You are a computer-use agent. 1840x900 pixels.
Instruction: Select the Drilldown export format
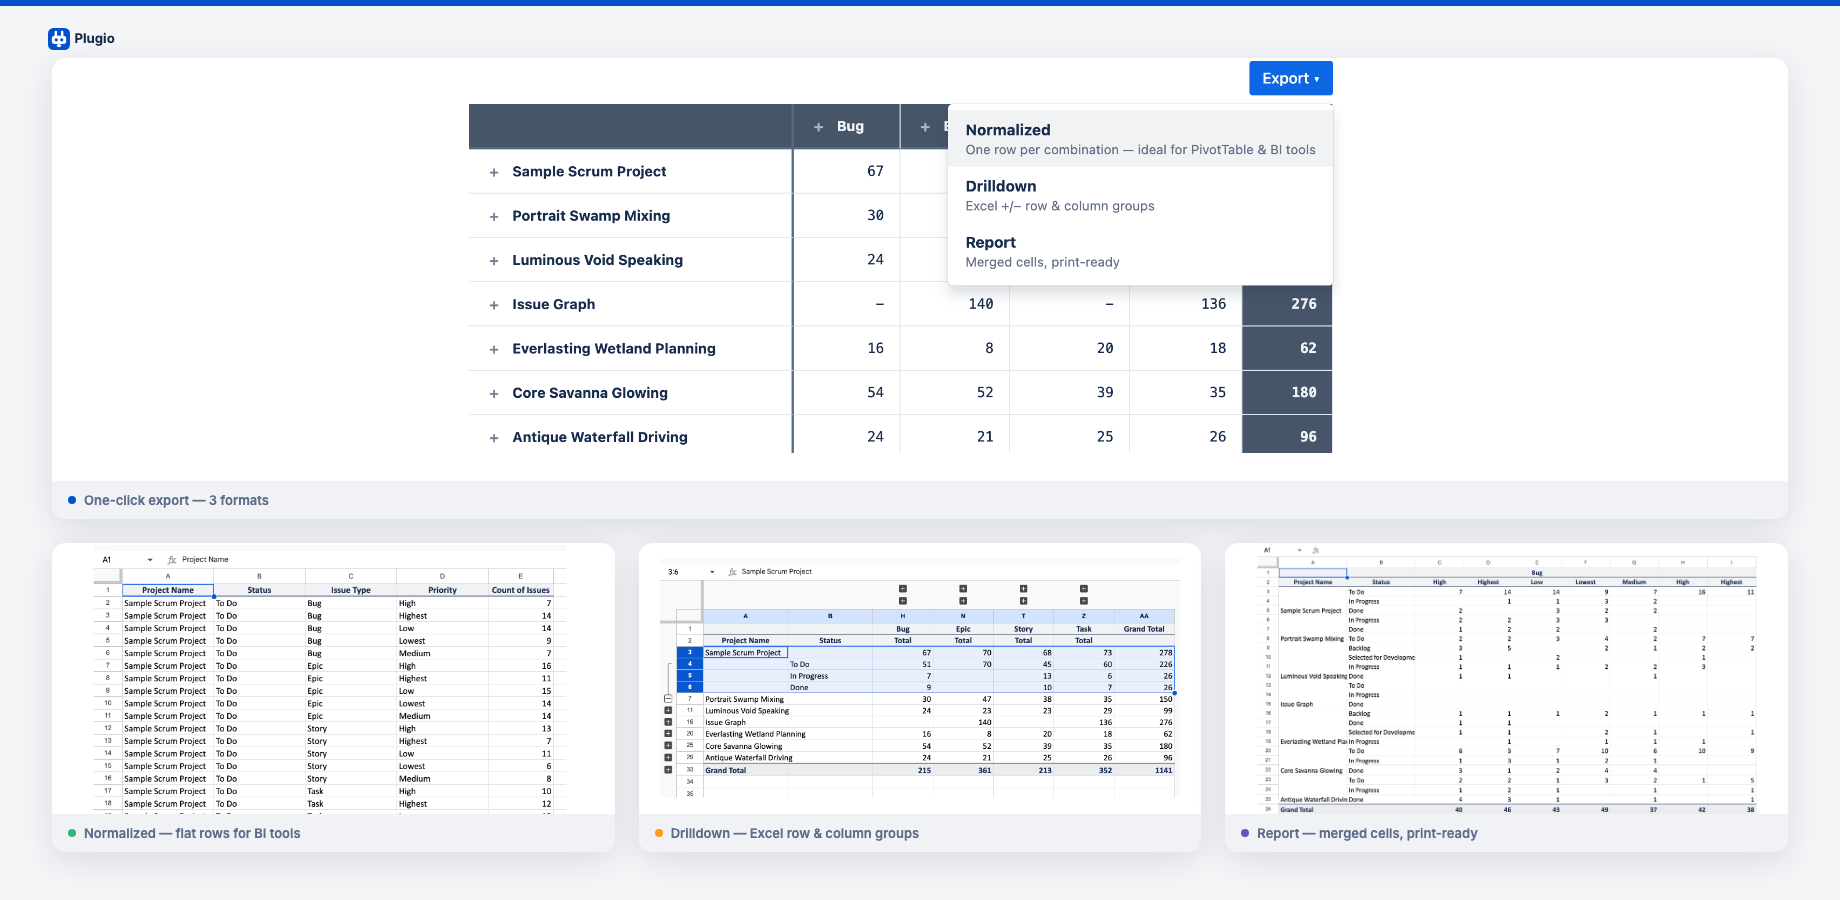click(x=1139, y=195)
